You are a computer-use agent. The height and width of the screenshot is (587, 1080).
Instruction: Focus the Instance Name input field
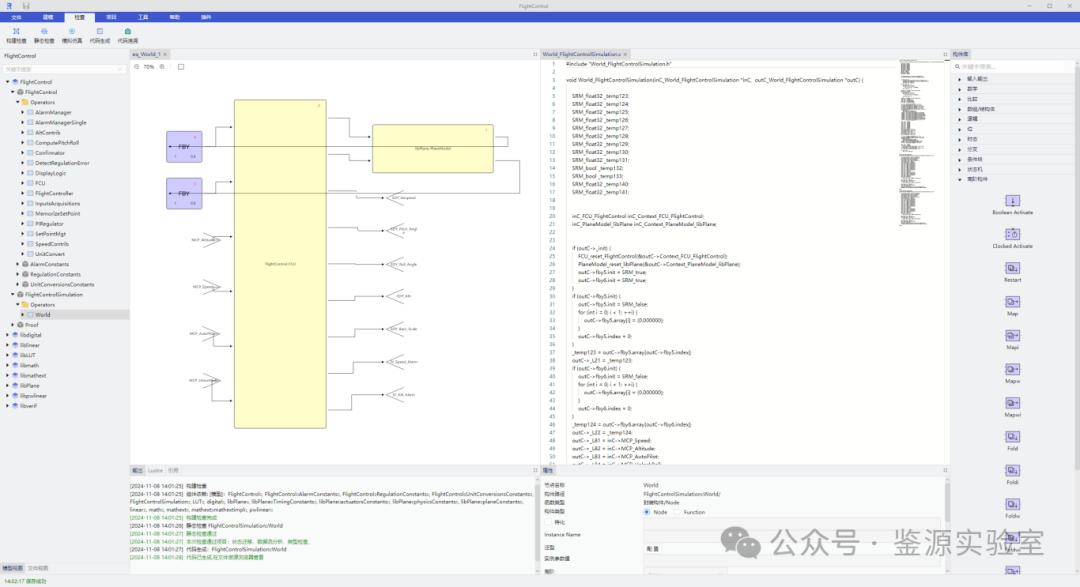click(x=791, y=535)
